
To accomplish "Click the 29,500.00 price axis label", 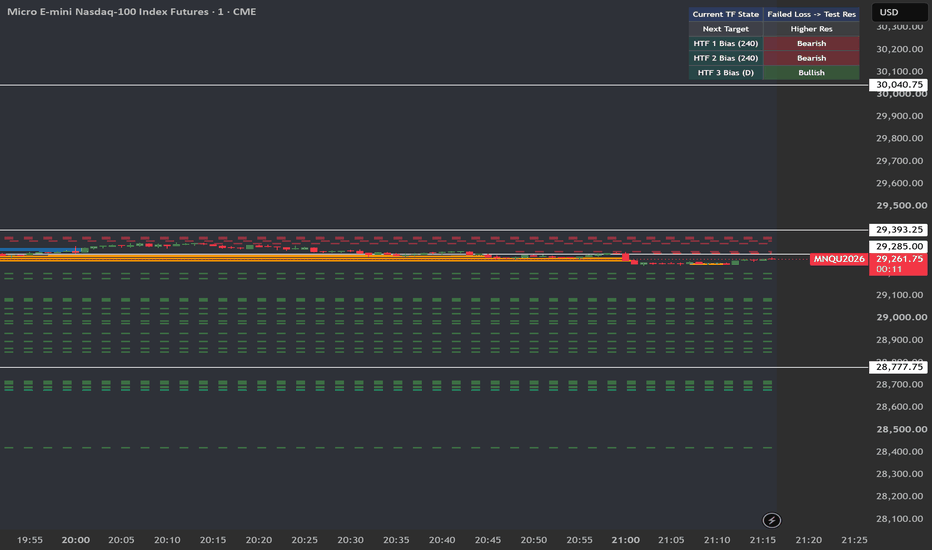I will (x=901, y=205).
